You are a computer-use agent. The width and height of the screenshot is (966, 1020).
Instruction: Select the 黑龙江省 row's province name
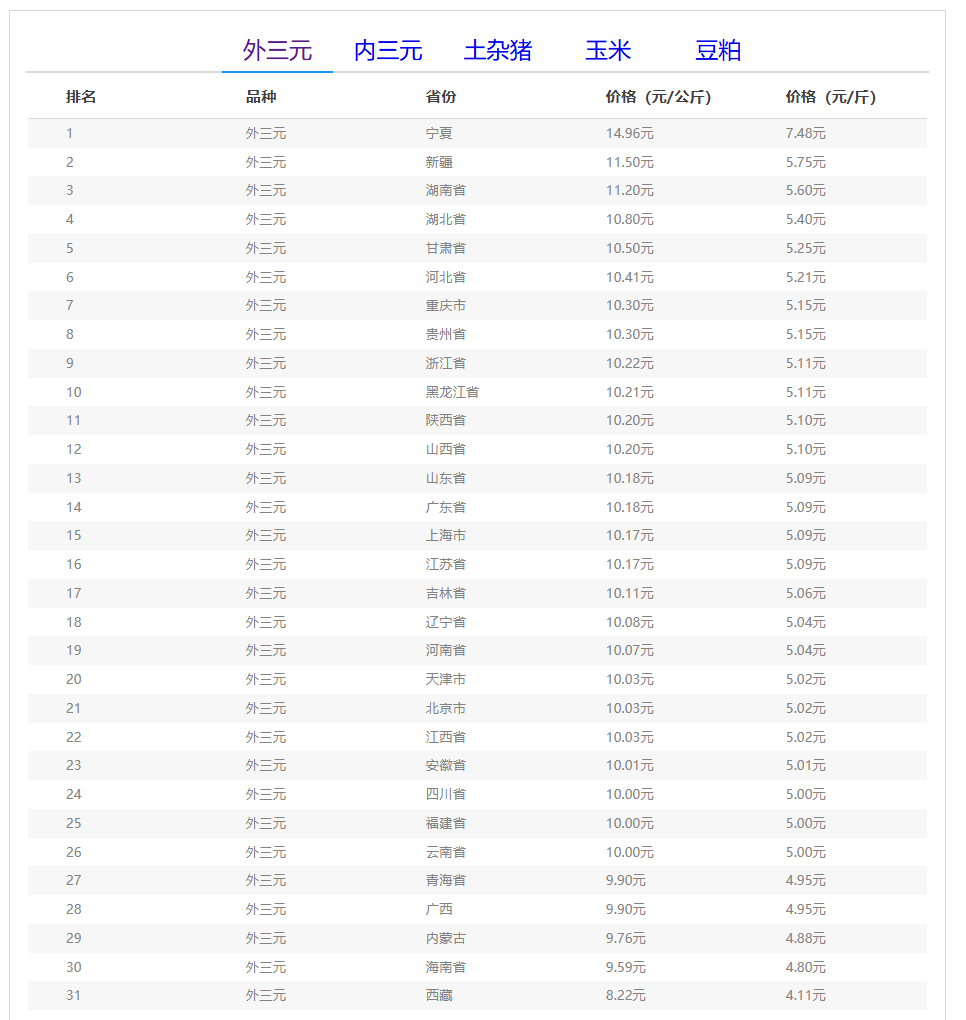[x=452, y=392]
